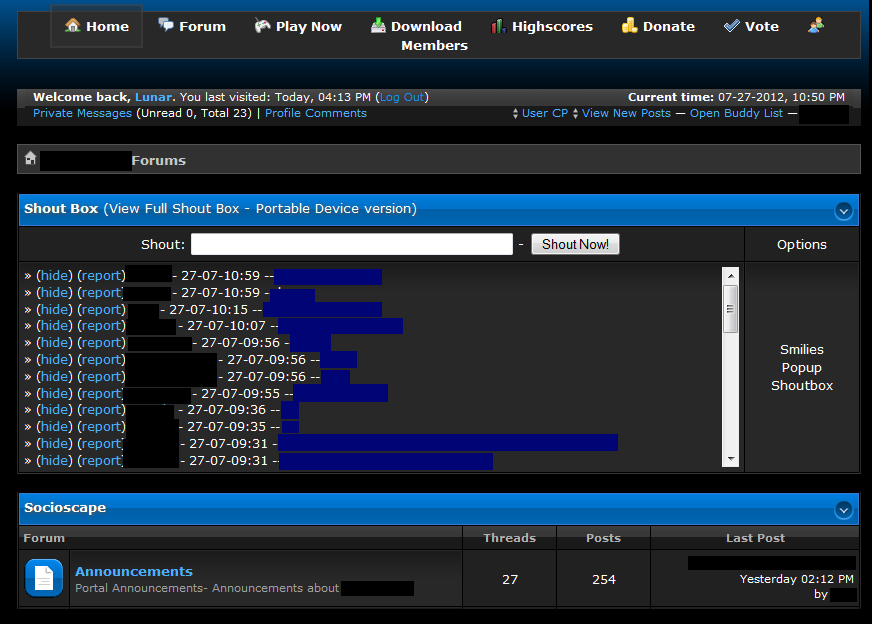Click the Log Out link
Viewport: 872px width, 624px height.
[x=402, y=97]
